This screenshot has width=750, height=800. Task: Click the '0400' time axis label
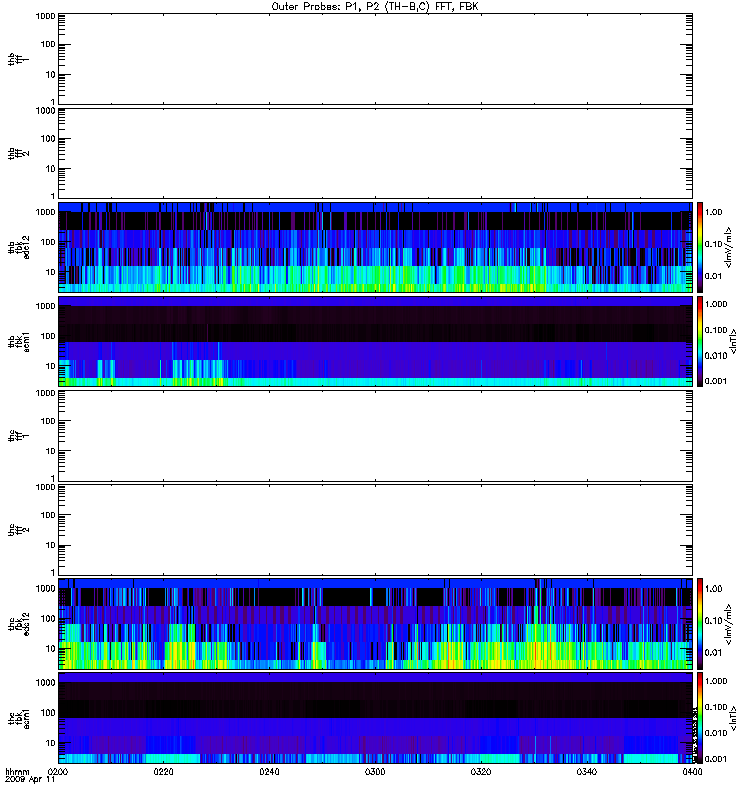[692, 772]
